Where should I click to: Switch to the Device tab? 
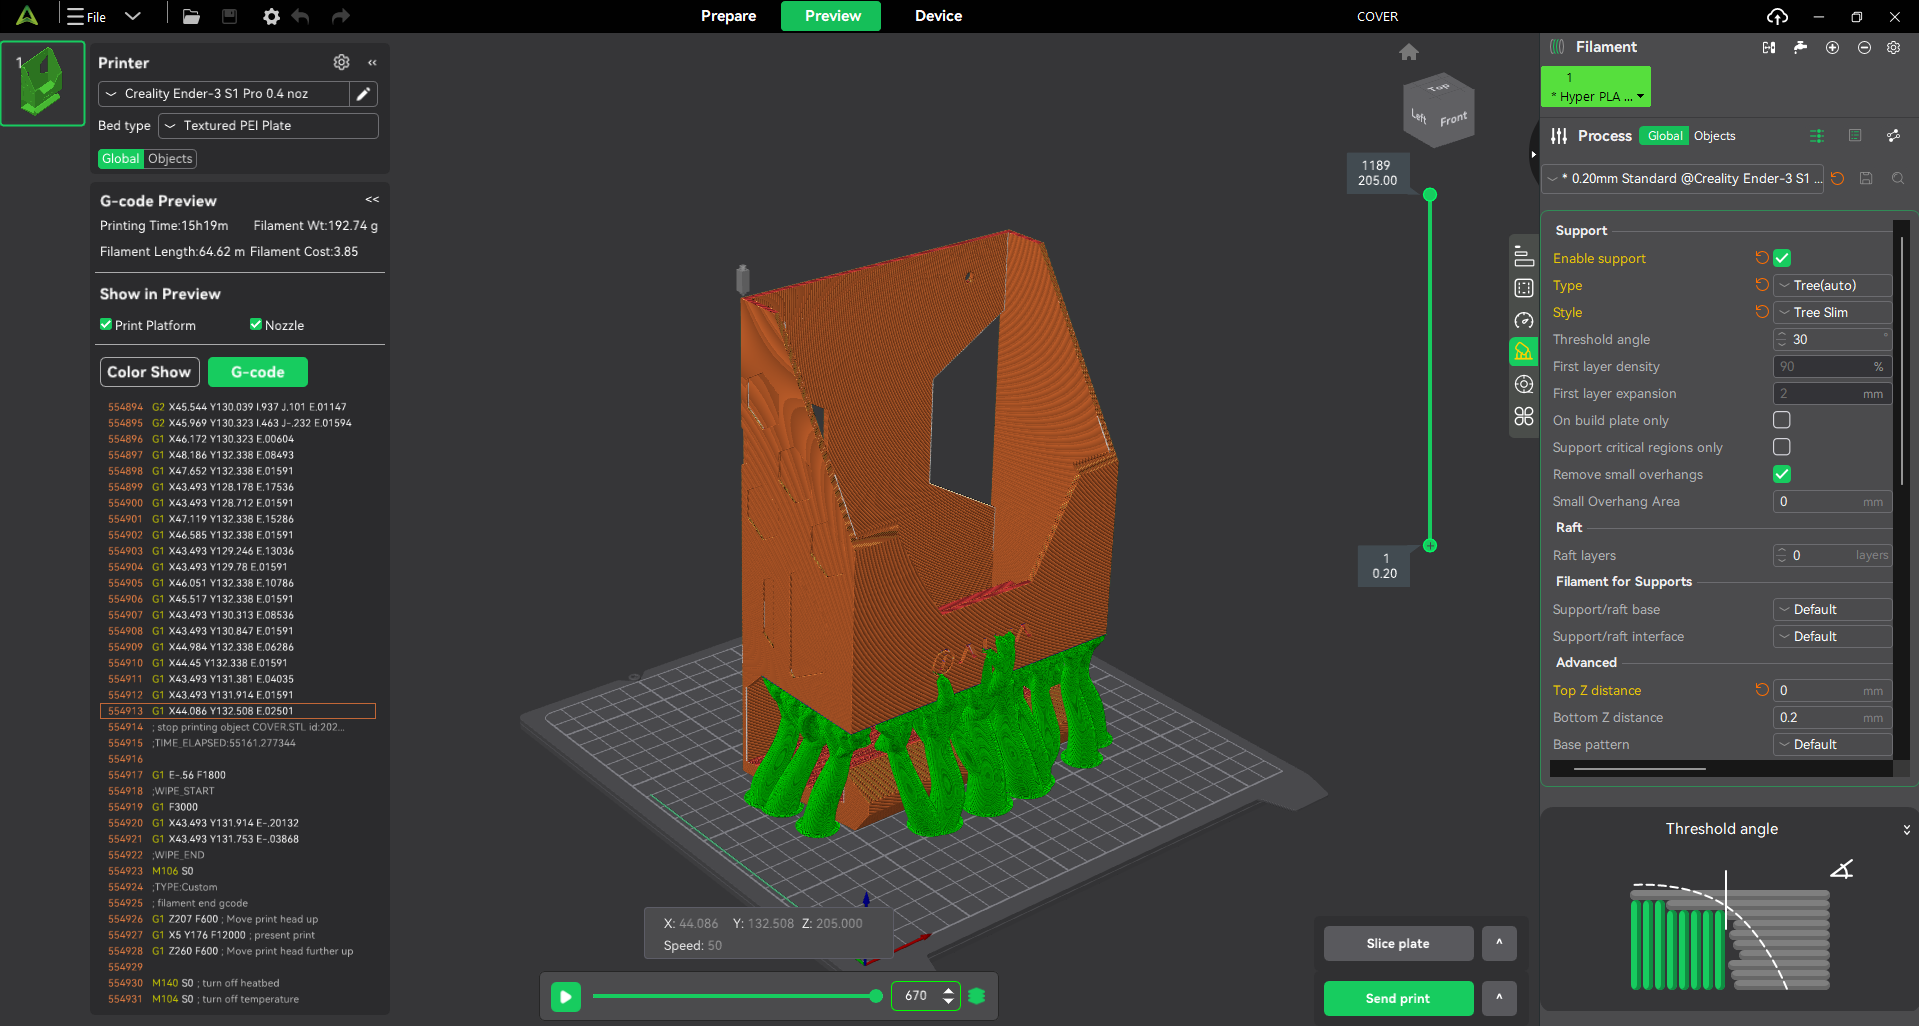[938, 16]
